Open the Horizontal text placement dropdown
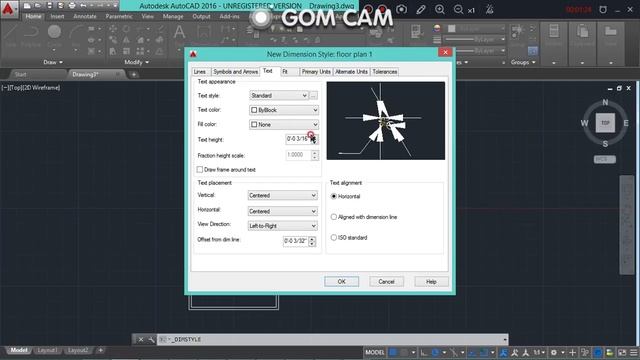Image resolution: width=640 pixels, height=360 pixels. pos(282,211)
